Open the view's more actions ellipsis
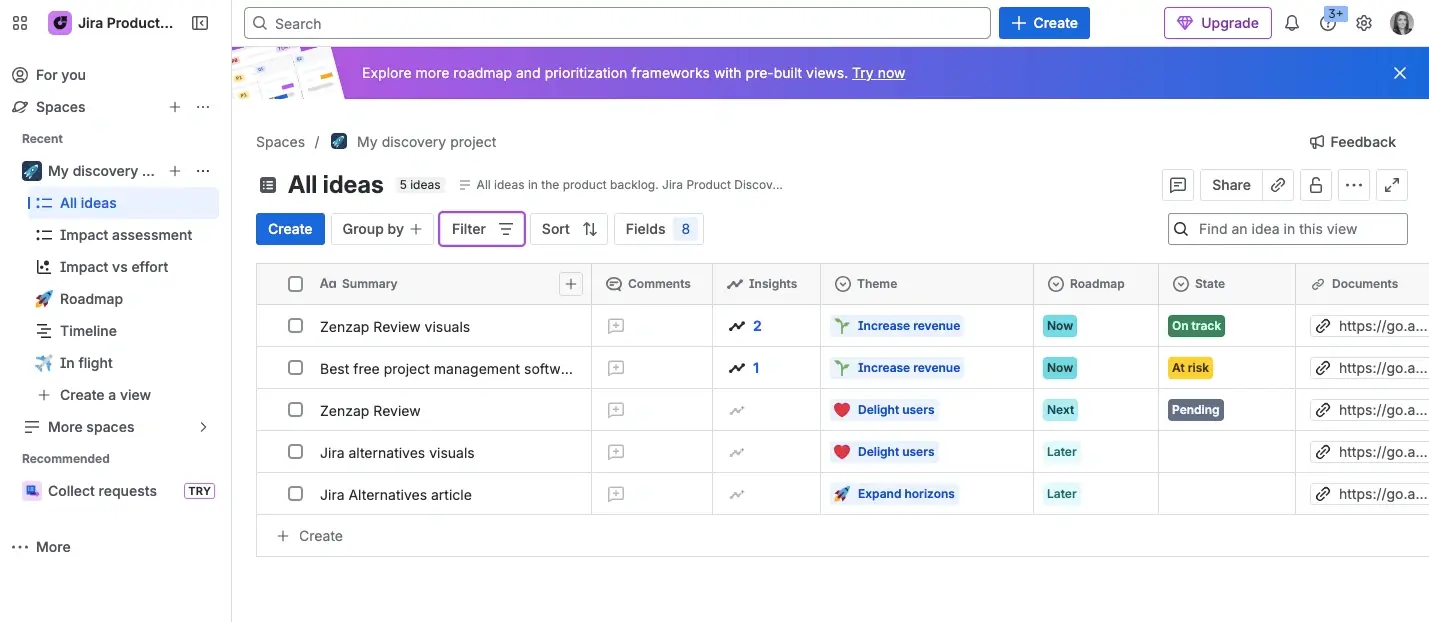Viewport: 1429px width, 622px height. (1354, 185)
